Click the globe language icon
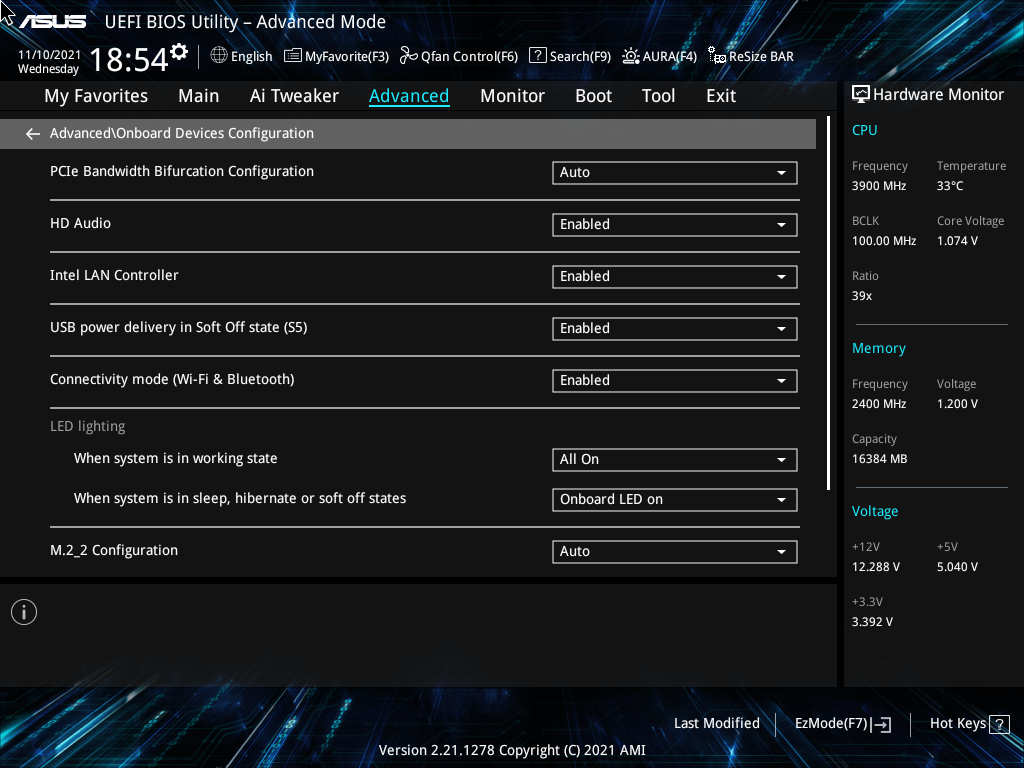This screenshot has height=768, width=1024. click(x=219, y=56)
